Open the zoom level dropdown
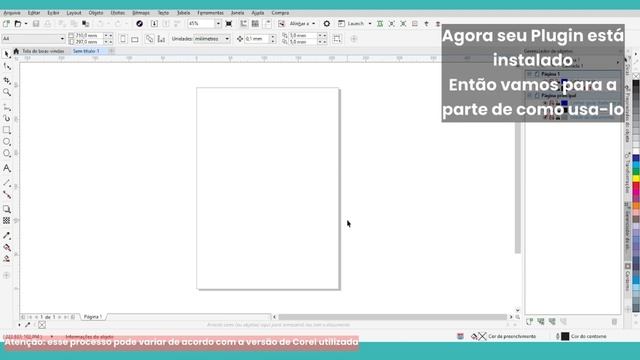 (x=218, y=24)
